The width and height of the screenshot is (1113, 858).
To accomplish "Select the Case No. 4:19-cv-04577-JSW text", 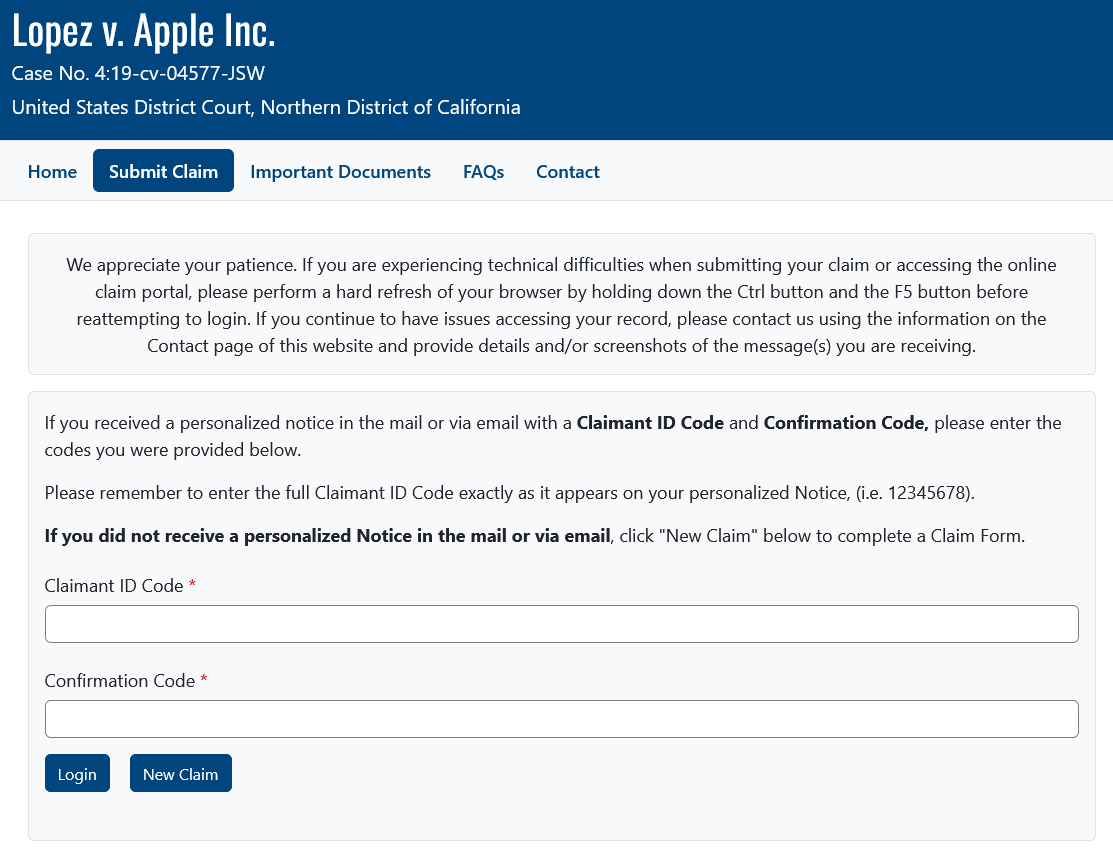I will [138, 73].
